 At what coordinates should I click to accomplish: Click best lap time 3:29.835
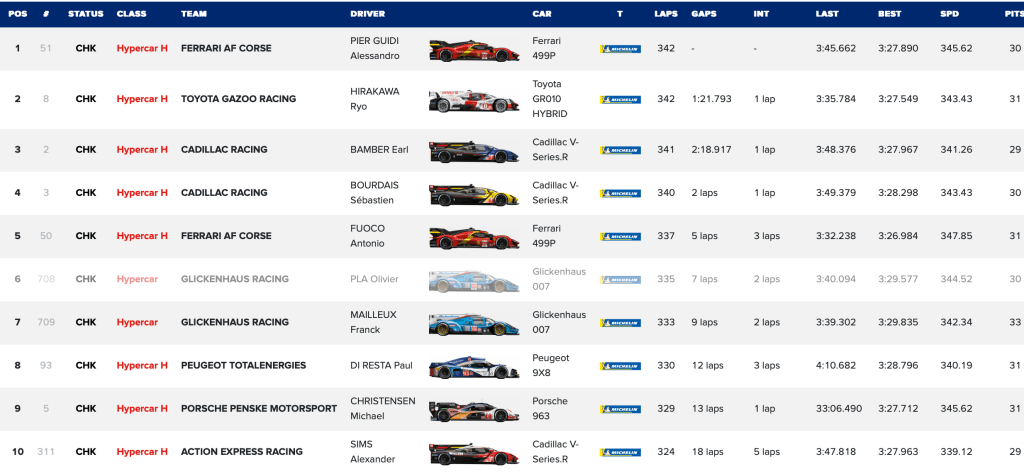point(898,322)
